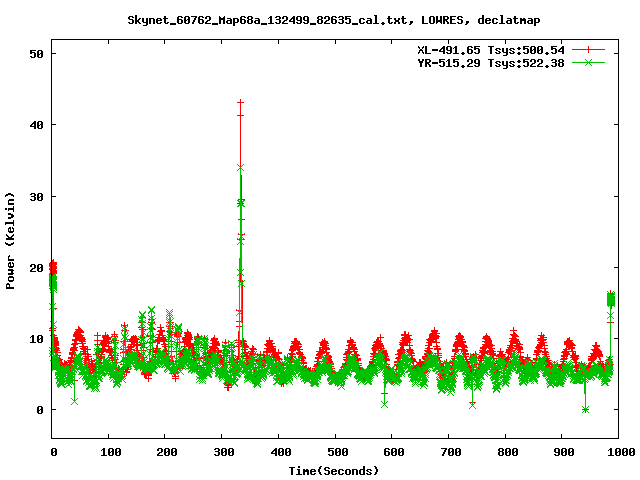
Task: Click the Time(Seconds) axis label
Action: (333, 471)
